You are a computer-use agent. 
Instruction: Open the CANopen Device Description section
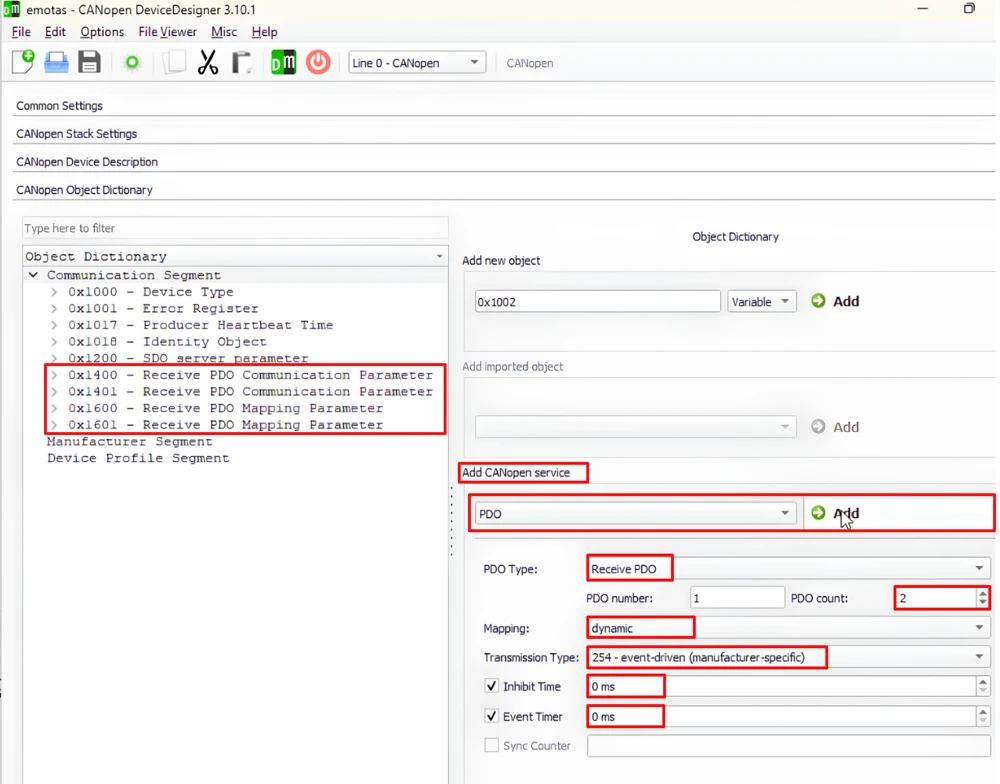[x=87, y=162]
